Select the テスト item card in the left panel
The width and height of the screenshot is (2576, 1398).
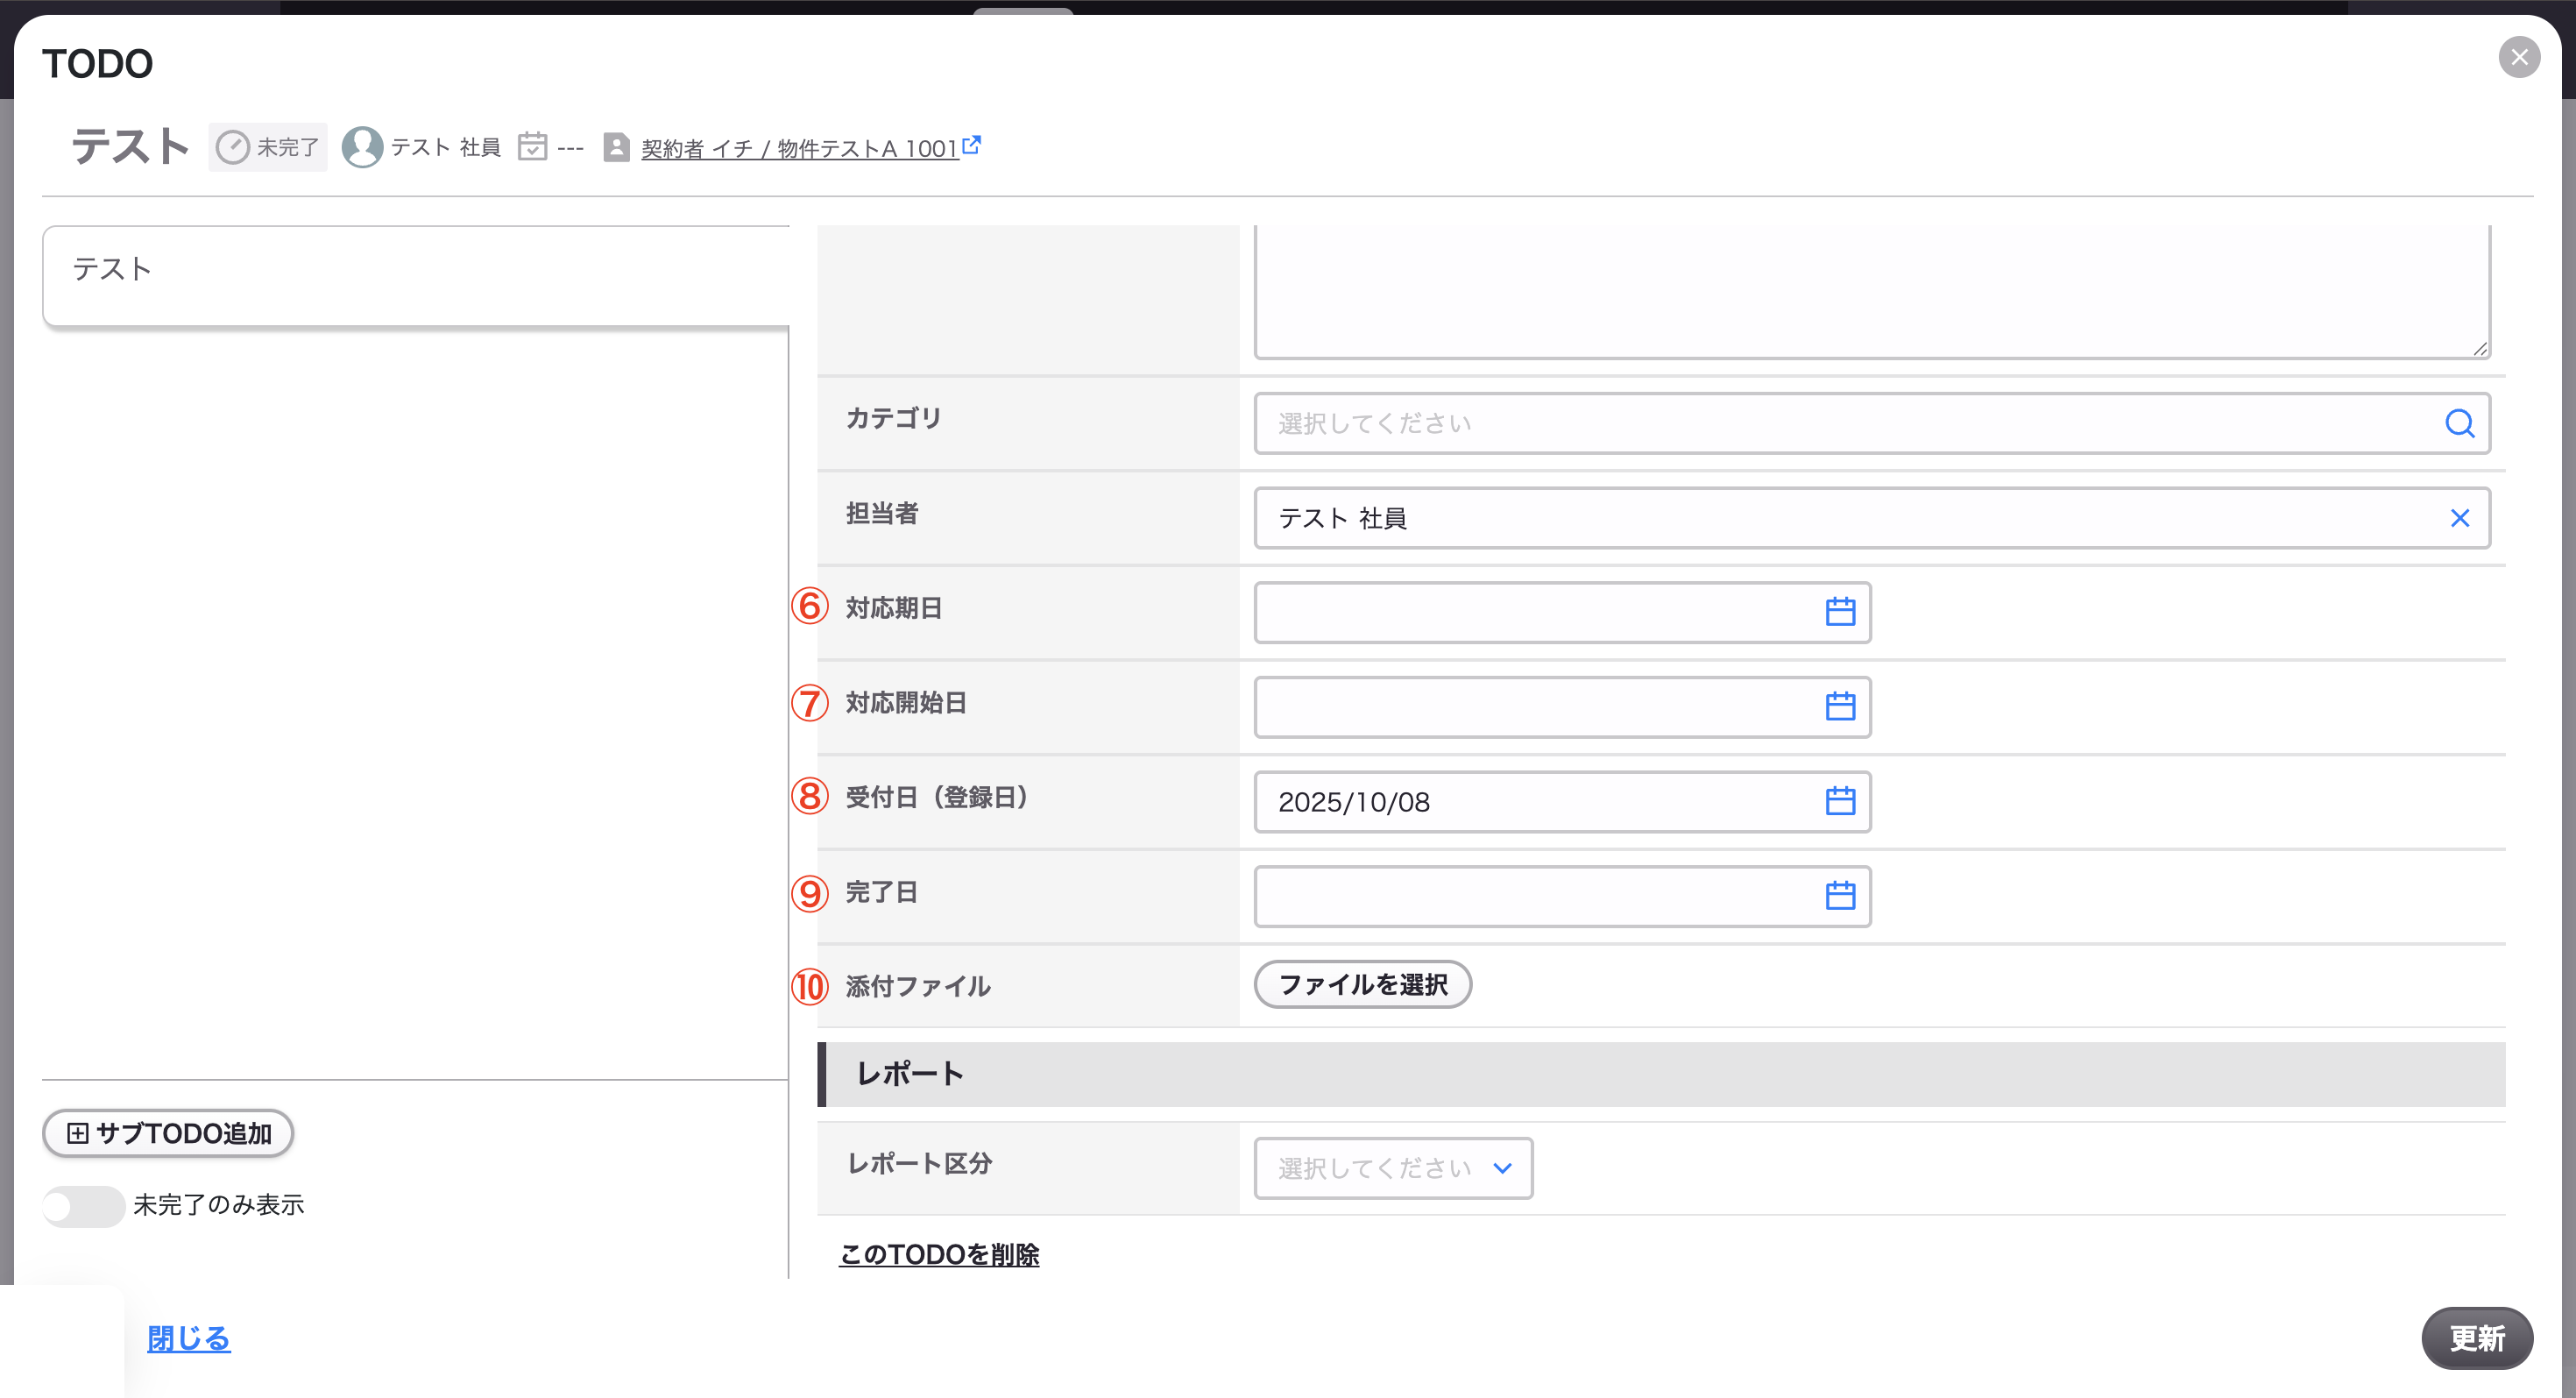[416, 276]
